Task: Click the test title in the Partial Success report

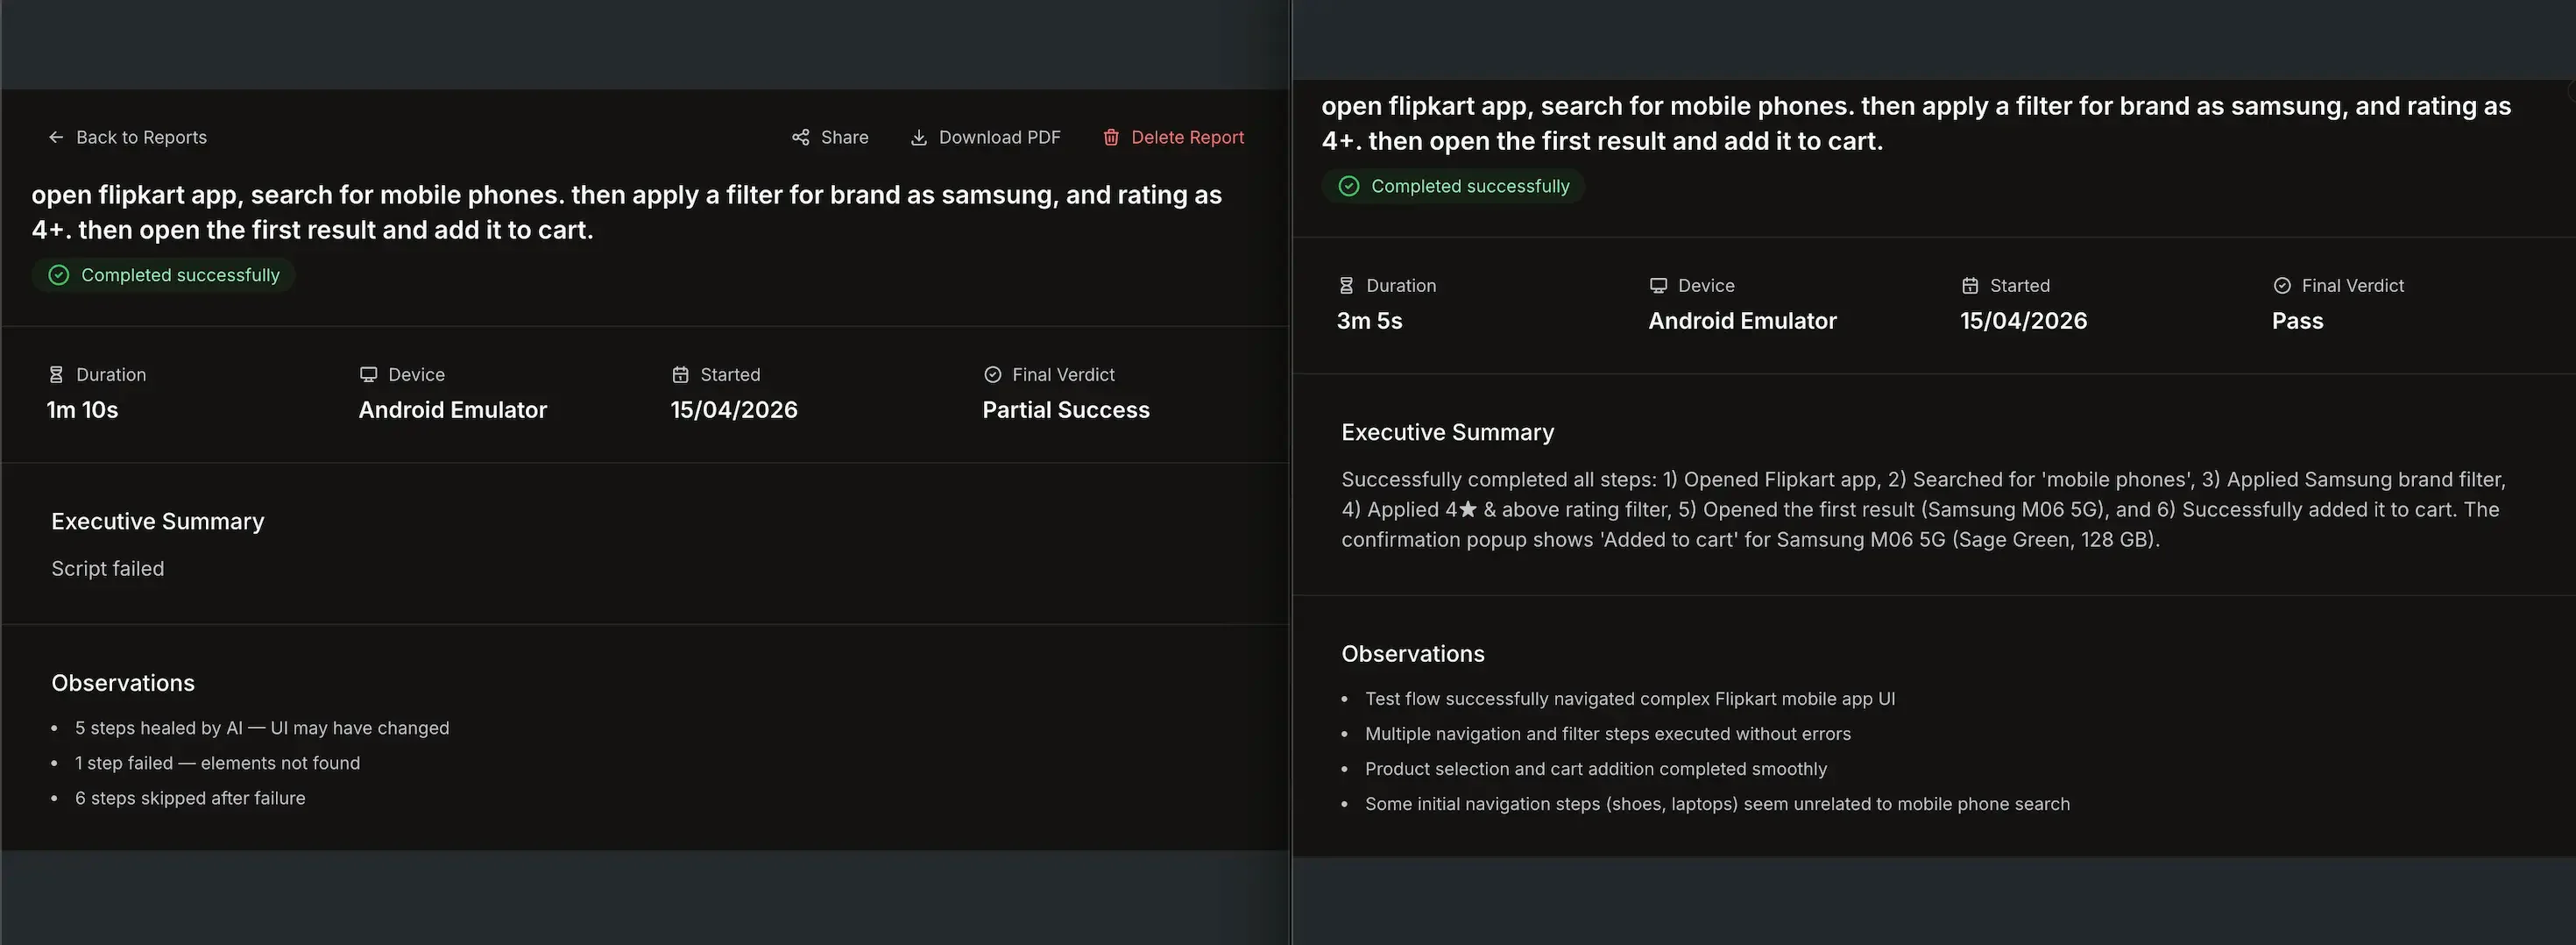Action: [x=627, y=212]
